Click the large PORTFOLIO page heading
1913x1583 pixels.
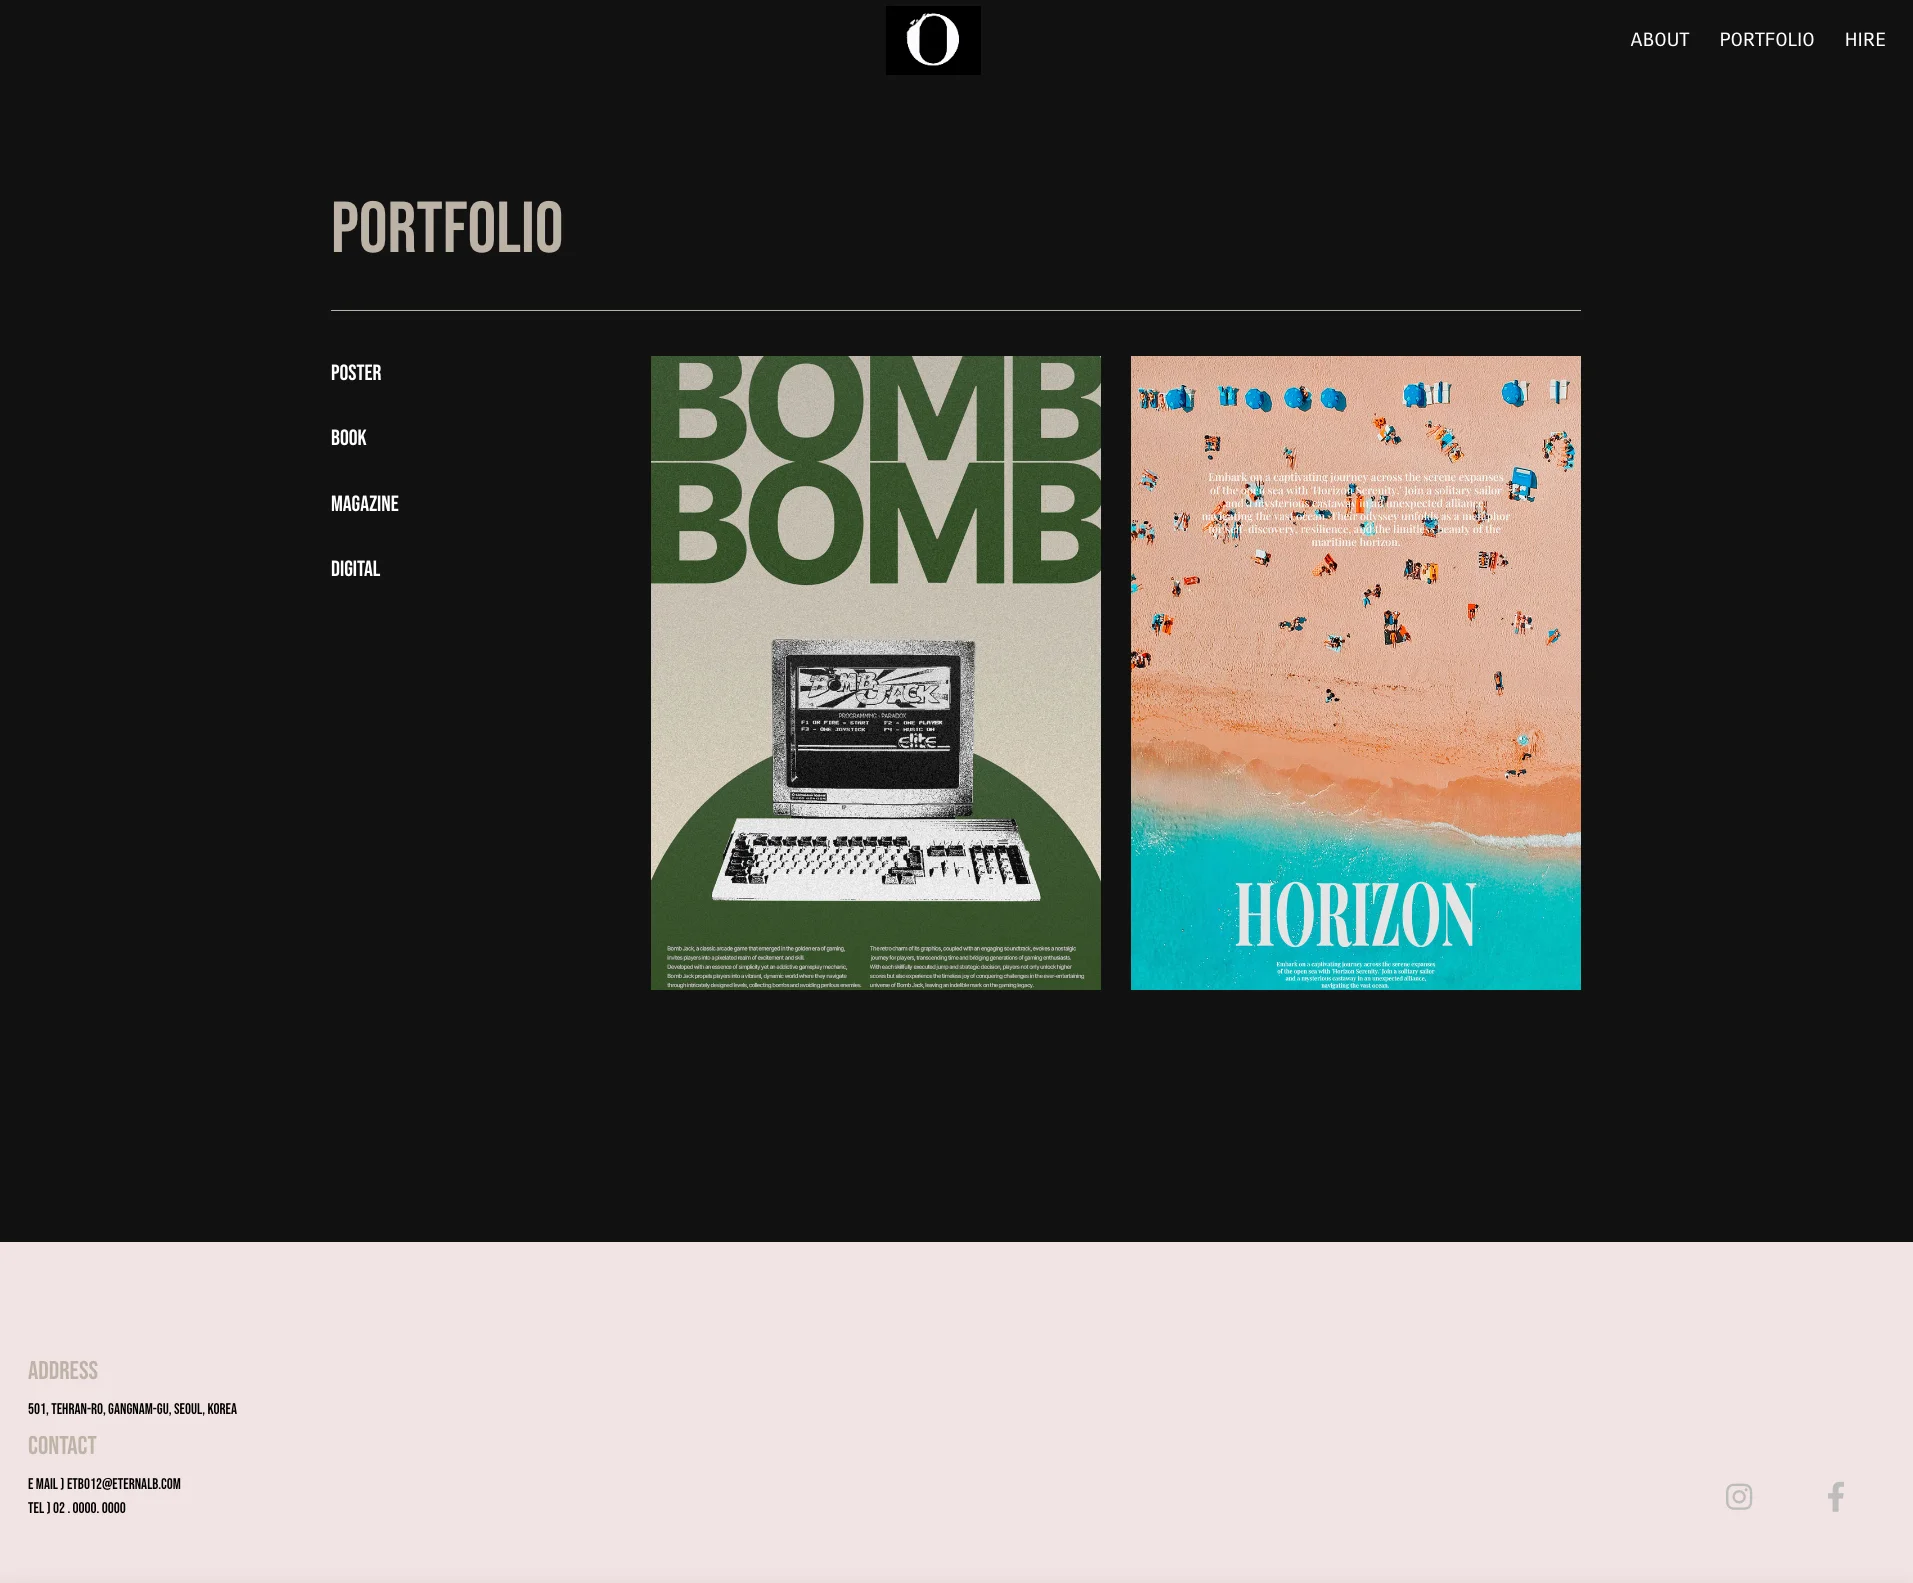coord(446,228)
